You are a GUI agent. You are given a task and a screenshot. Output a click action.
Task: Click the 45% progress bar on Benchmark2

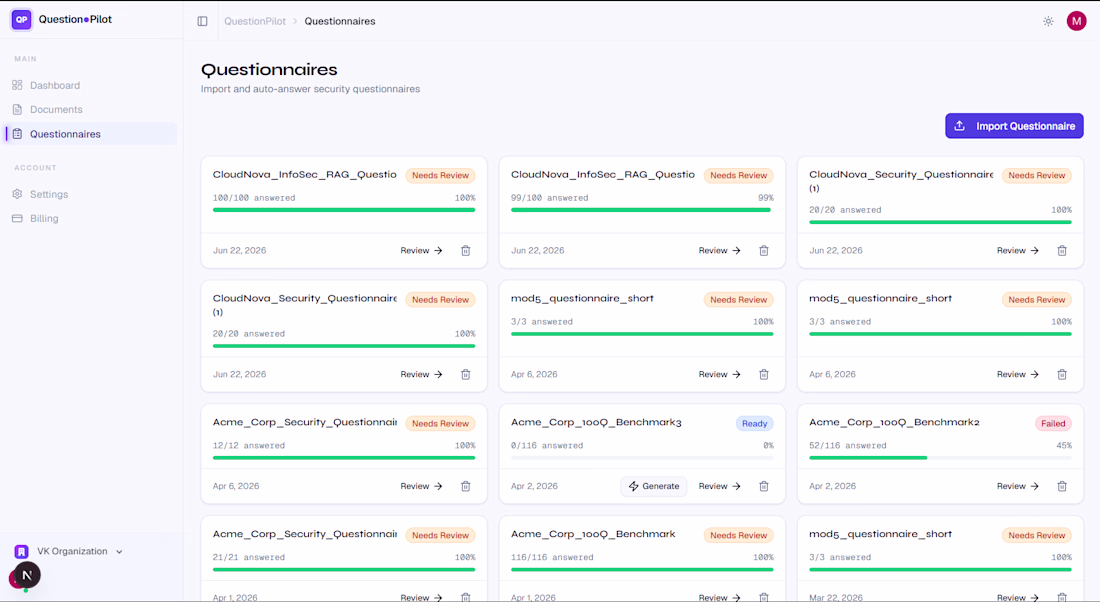pyautogui.click(x=940, y=457)
